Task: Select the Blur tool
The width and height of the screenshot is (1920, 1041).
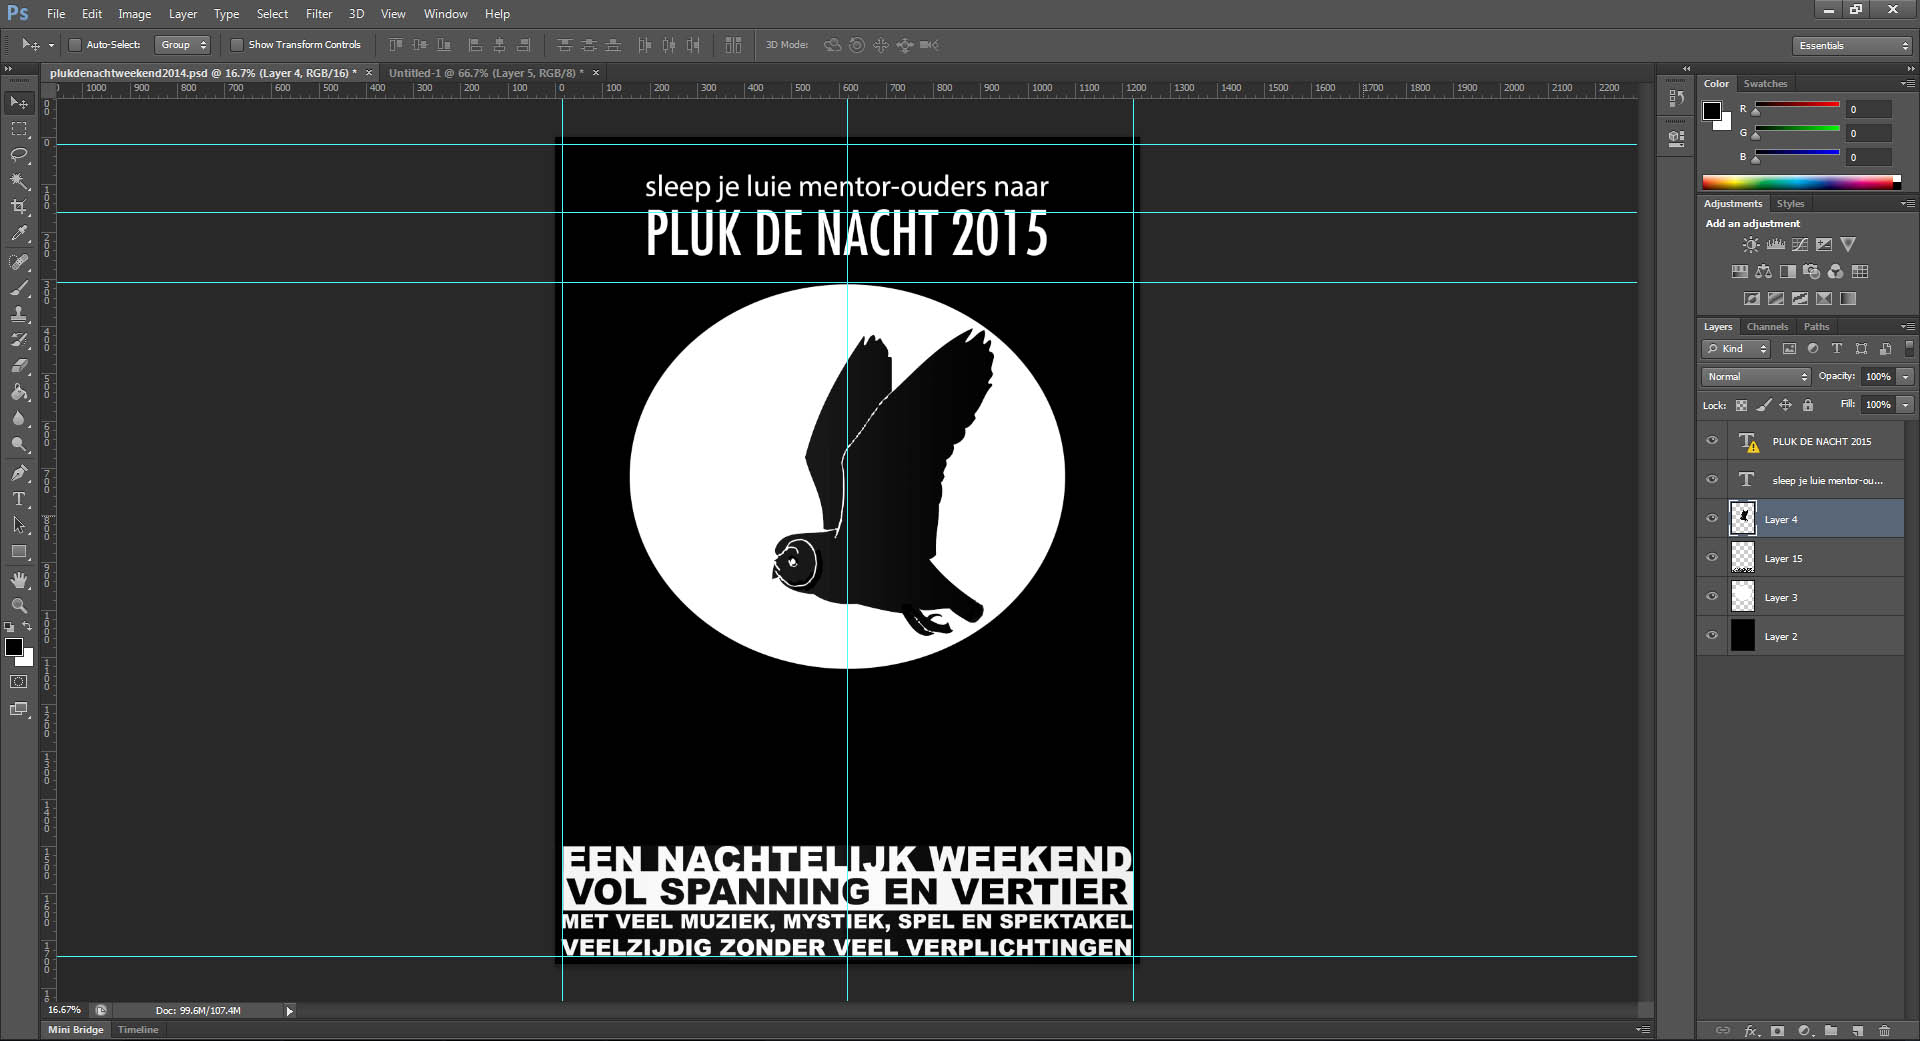Action: (x=19, y=418)
